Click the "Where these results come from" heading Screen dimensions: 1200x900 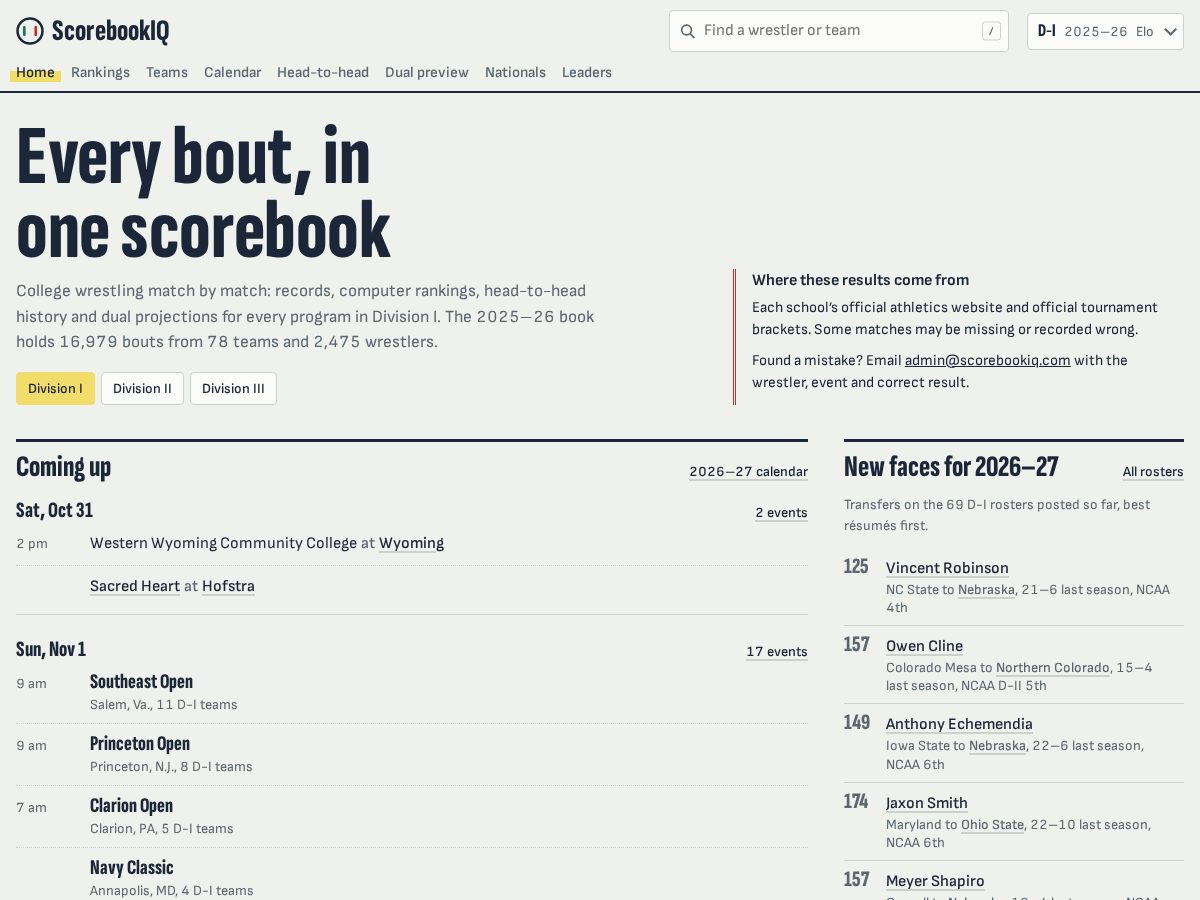click(x=860, y=280)
